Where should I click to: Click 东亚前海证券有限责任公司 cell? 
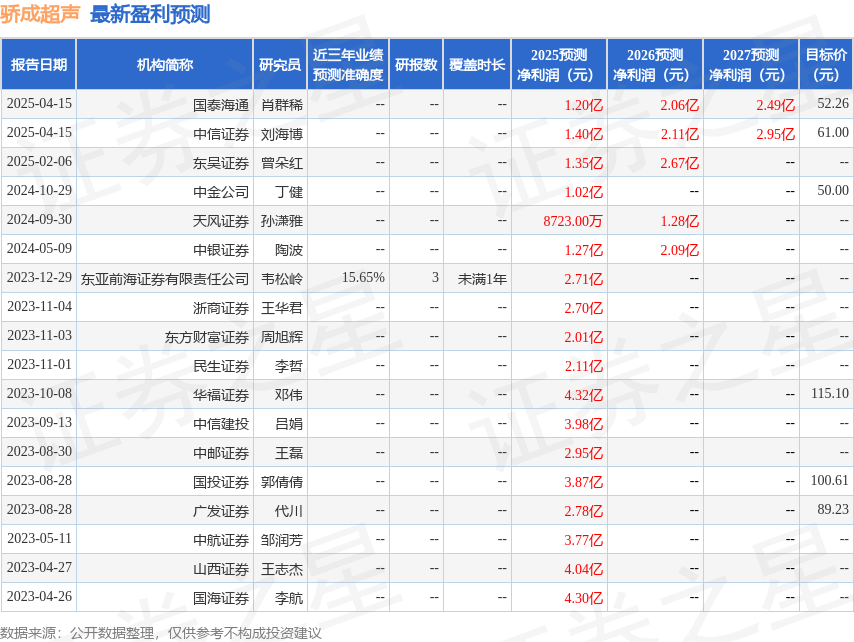click(164, 279)
